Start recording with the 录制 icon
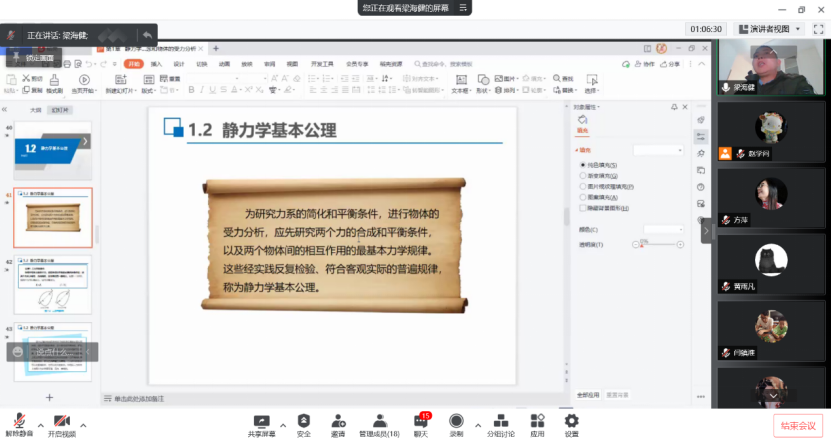 point(456,421)
